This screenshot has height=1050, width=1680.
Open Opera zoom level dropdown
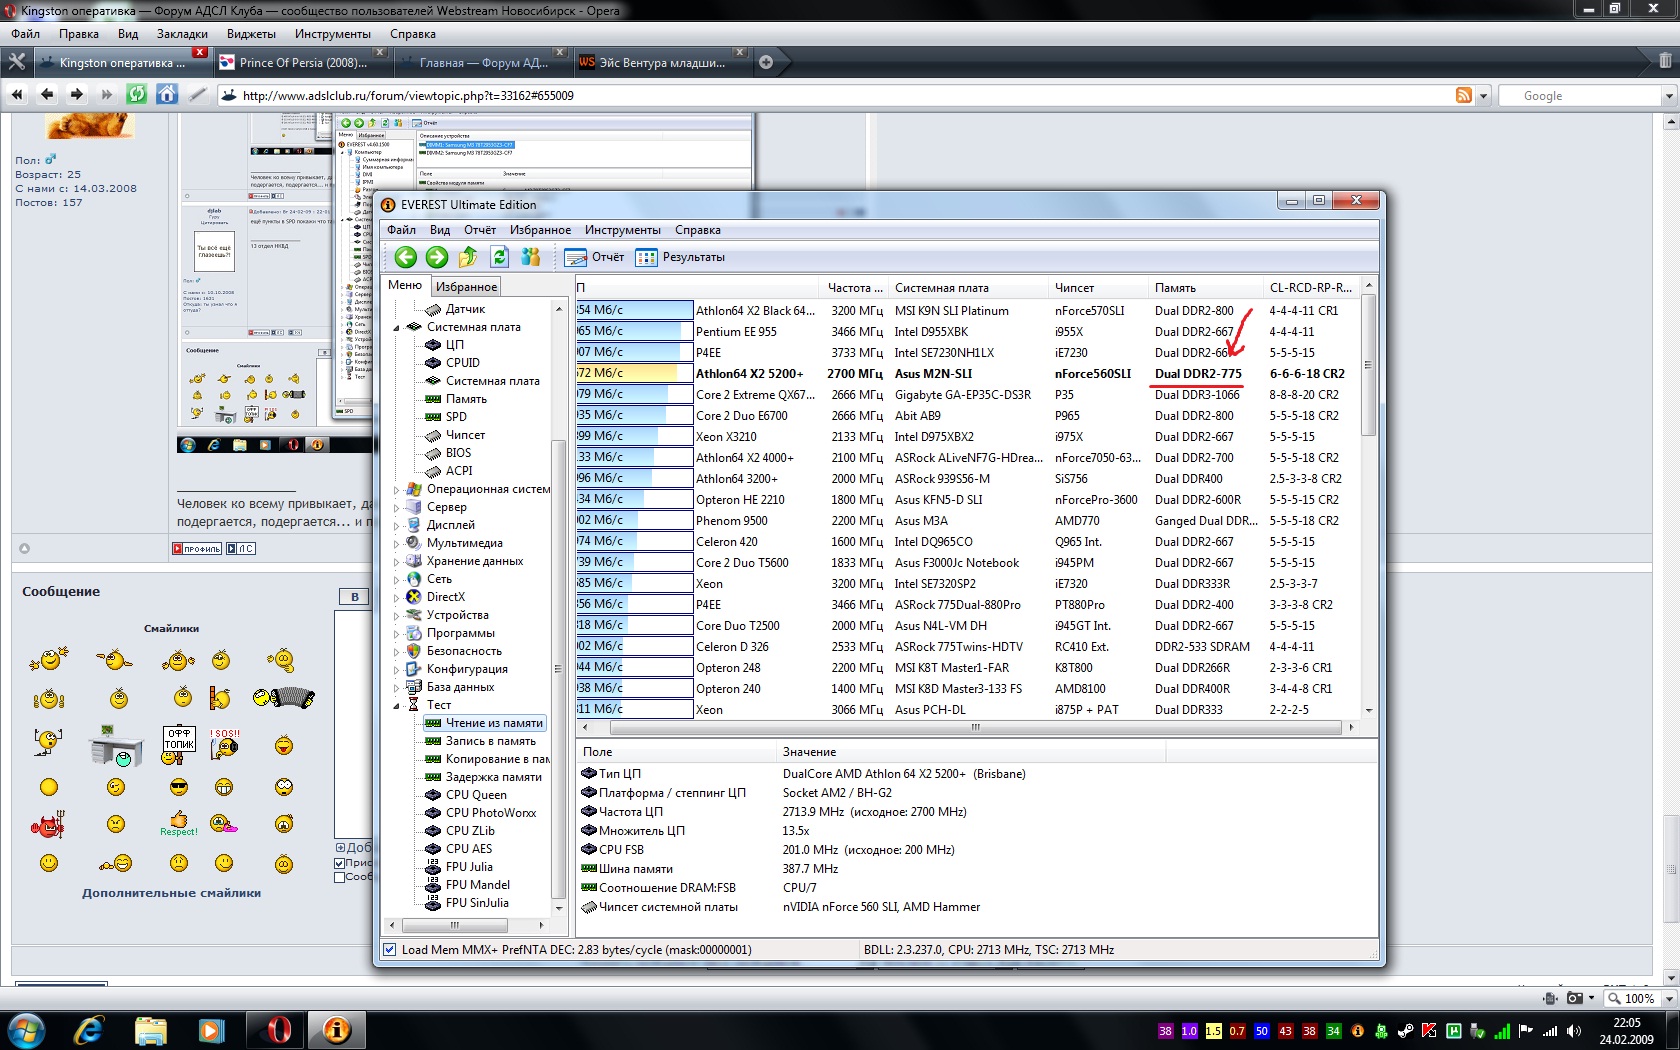[1668, 998]
